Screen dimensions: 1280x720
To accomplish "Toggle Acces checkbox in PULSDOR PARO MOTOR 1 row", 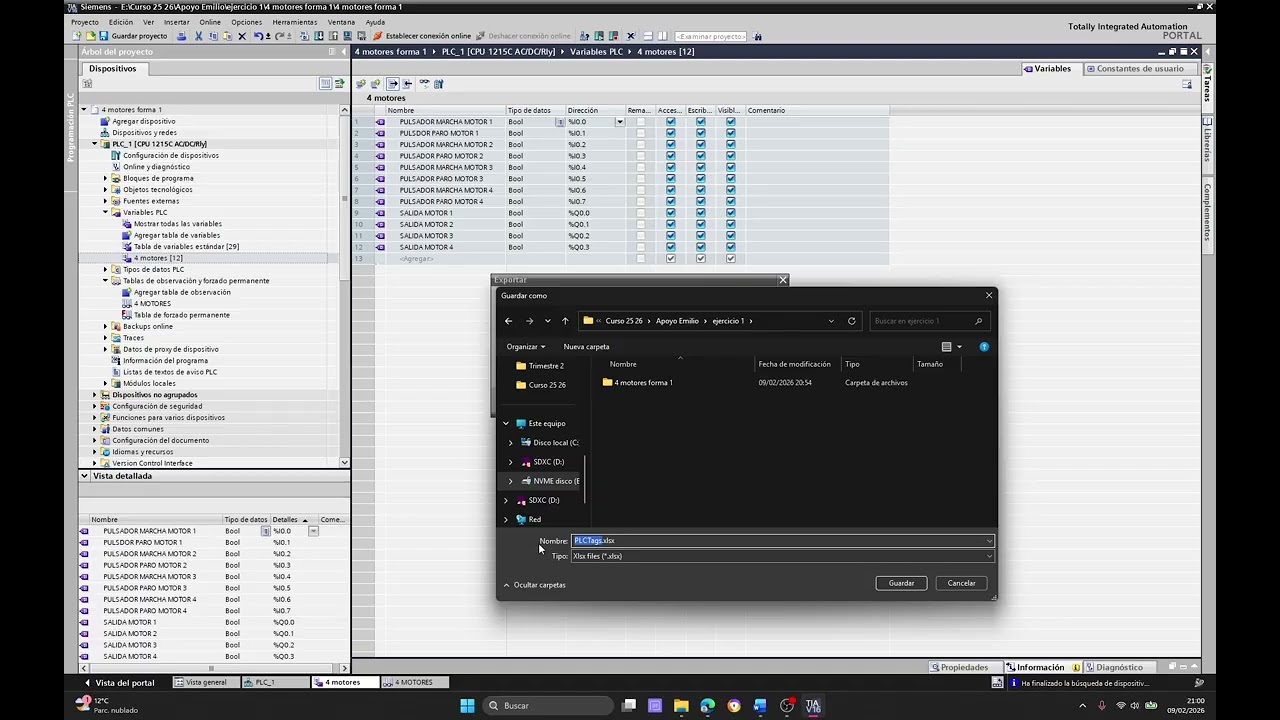I will tap(671, 133).
